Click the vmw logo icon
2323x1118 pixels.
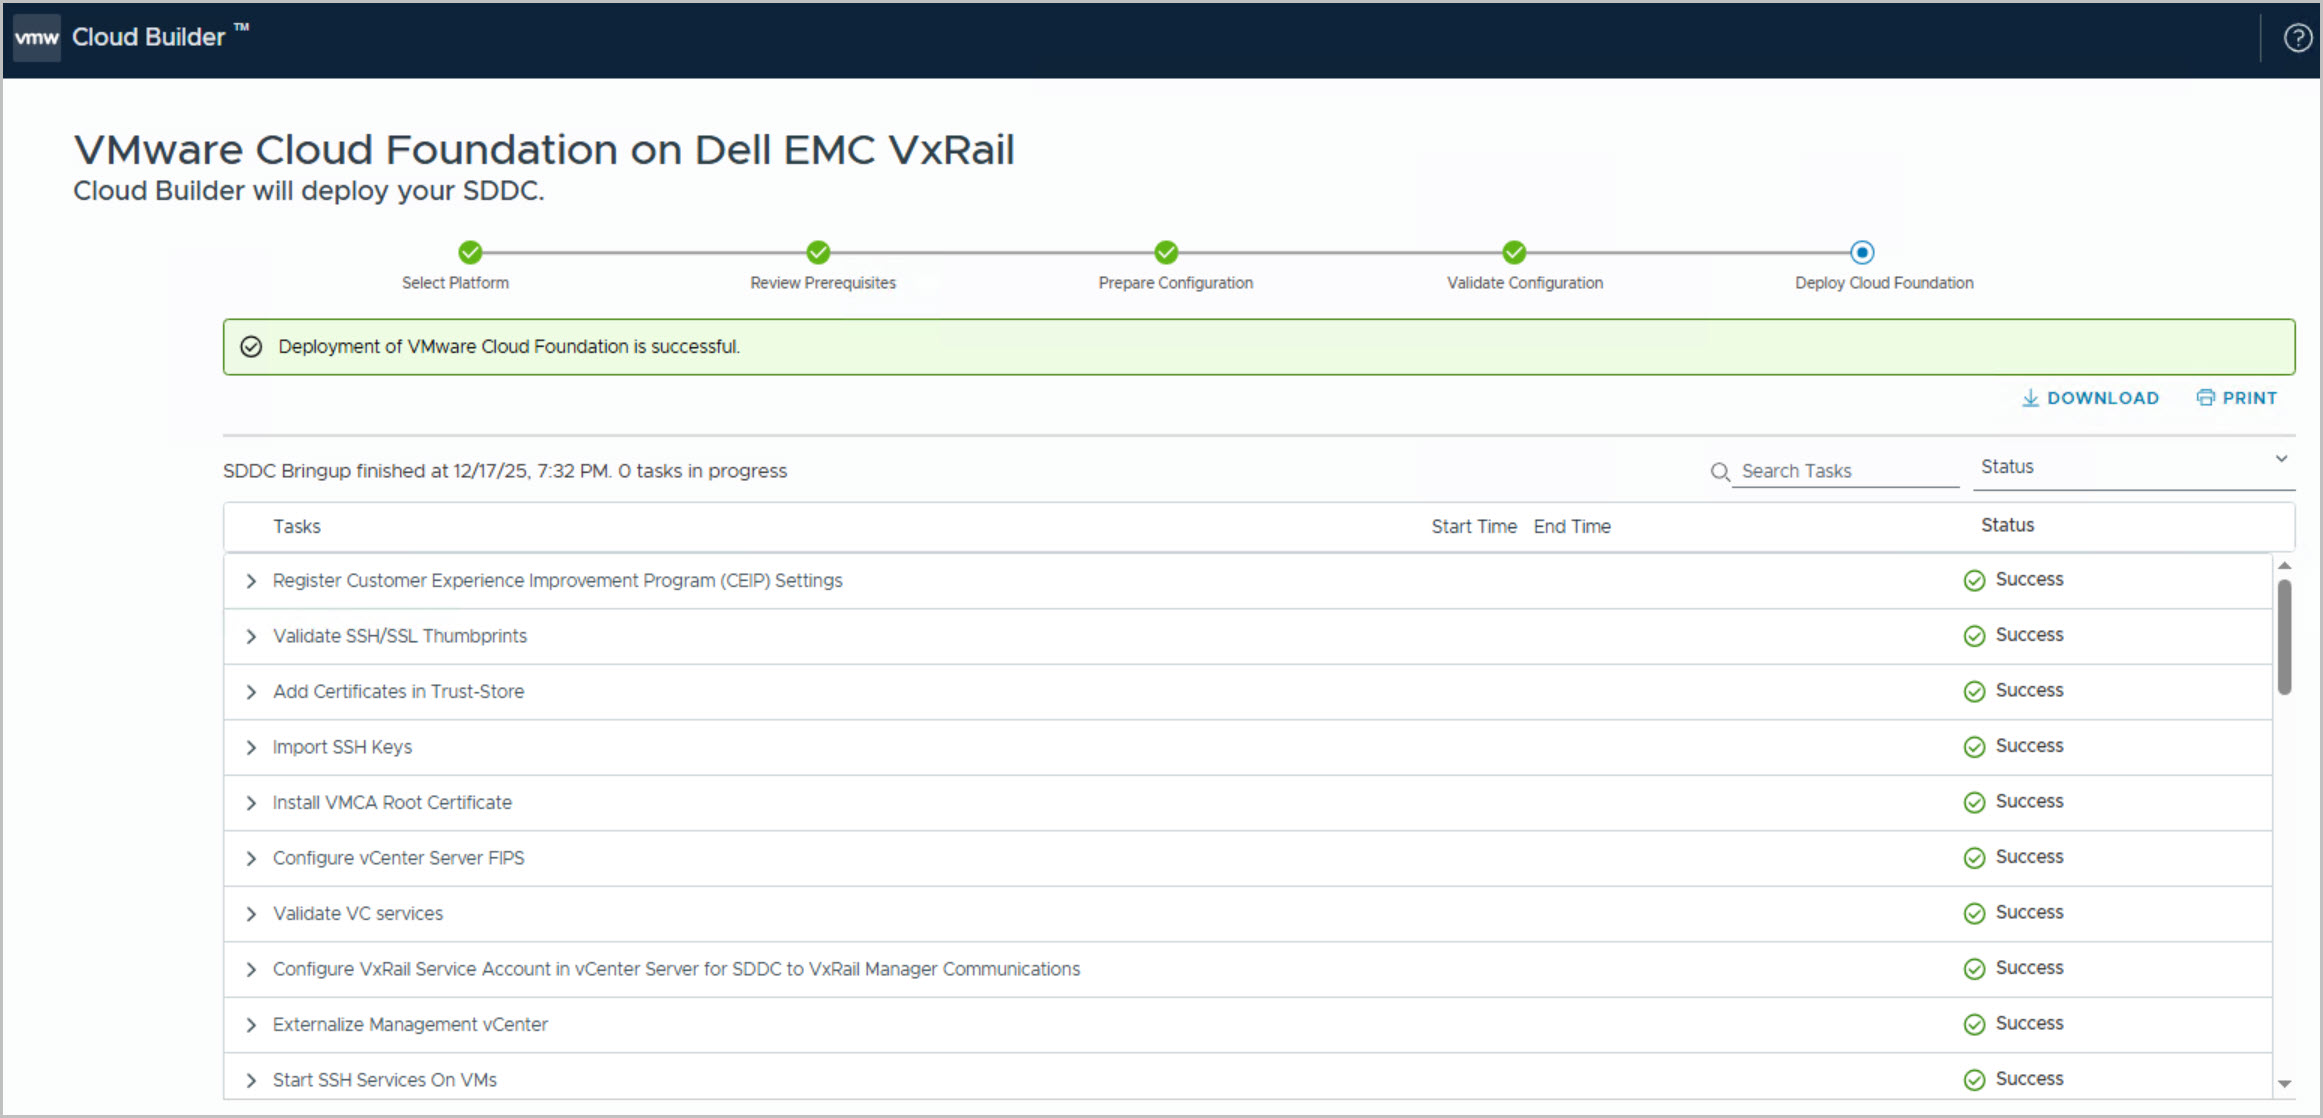click(x=37, y=38)
